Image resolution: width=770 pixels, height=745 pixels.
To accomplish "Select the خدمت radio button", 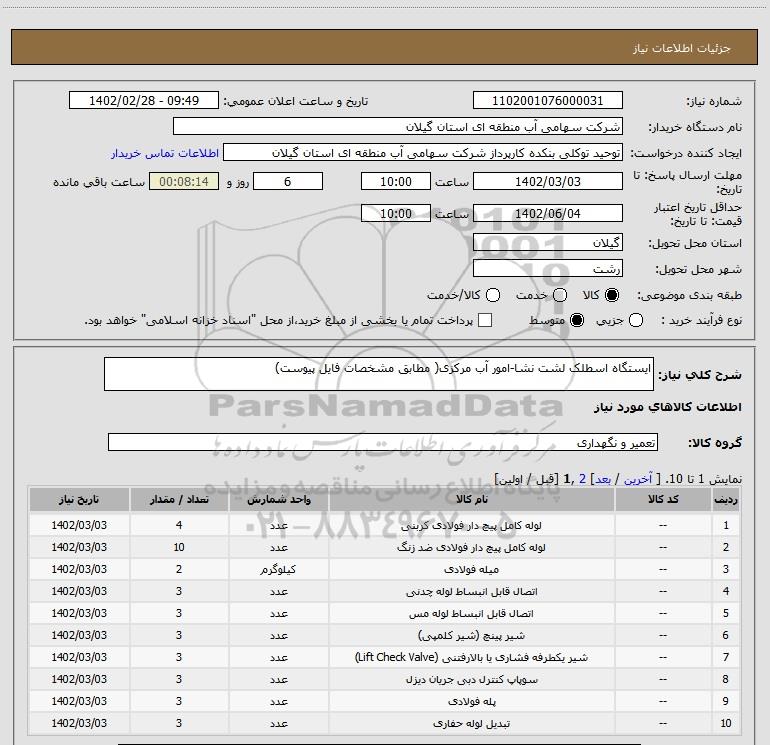I will [560, 295].
